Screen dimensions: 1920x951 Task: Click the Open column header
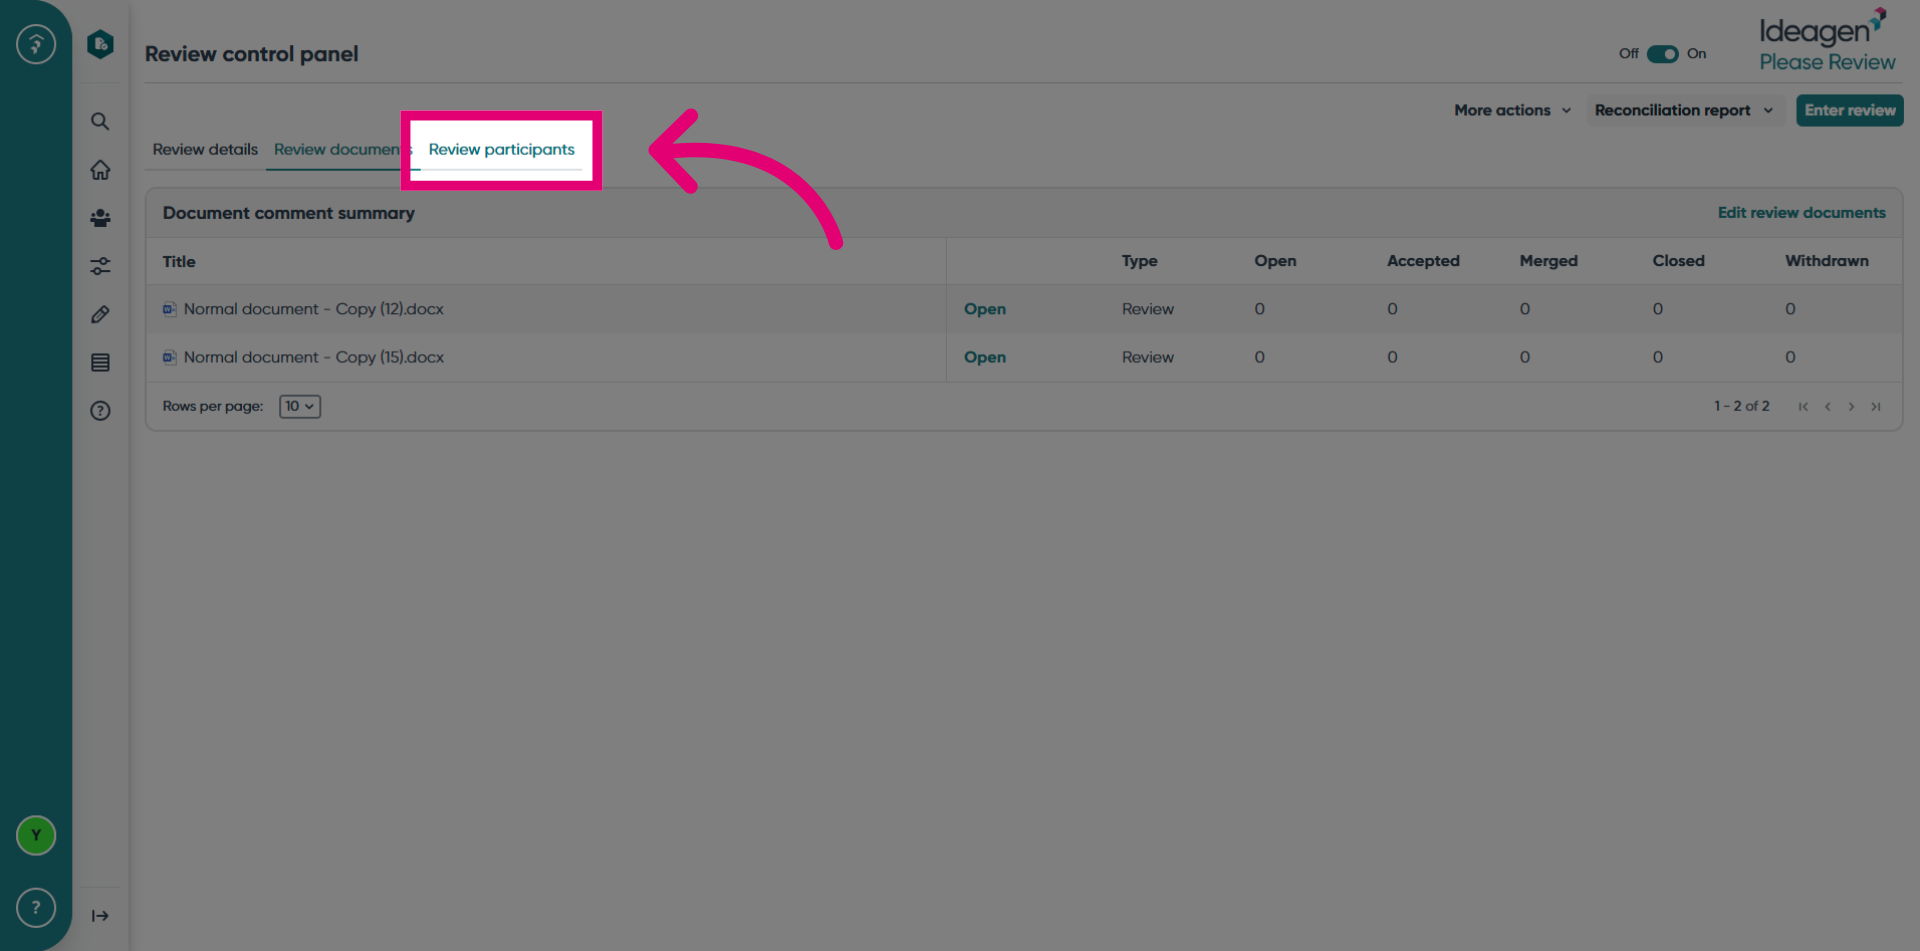(x=1275, y=261)
